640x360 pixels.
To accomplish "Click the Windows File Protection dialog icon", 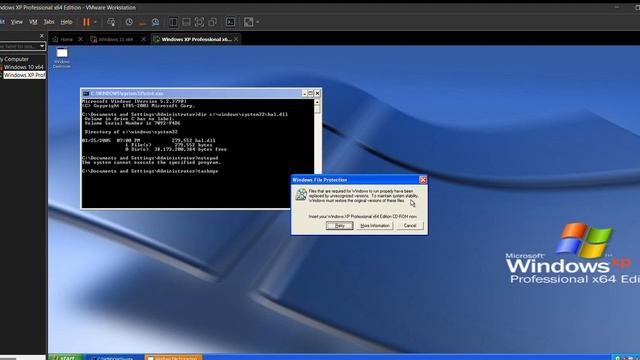I will (301, 195).
